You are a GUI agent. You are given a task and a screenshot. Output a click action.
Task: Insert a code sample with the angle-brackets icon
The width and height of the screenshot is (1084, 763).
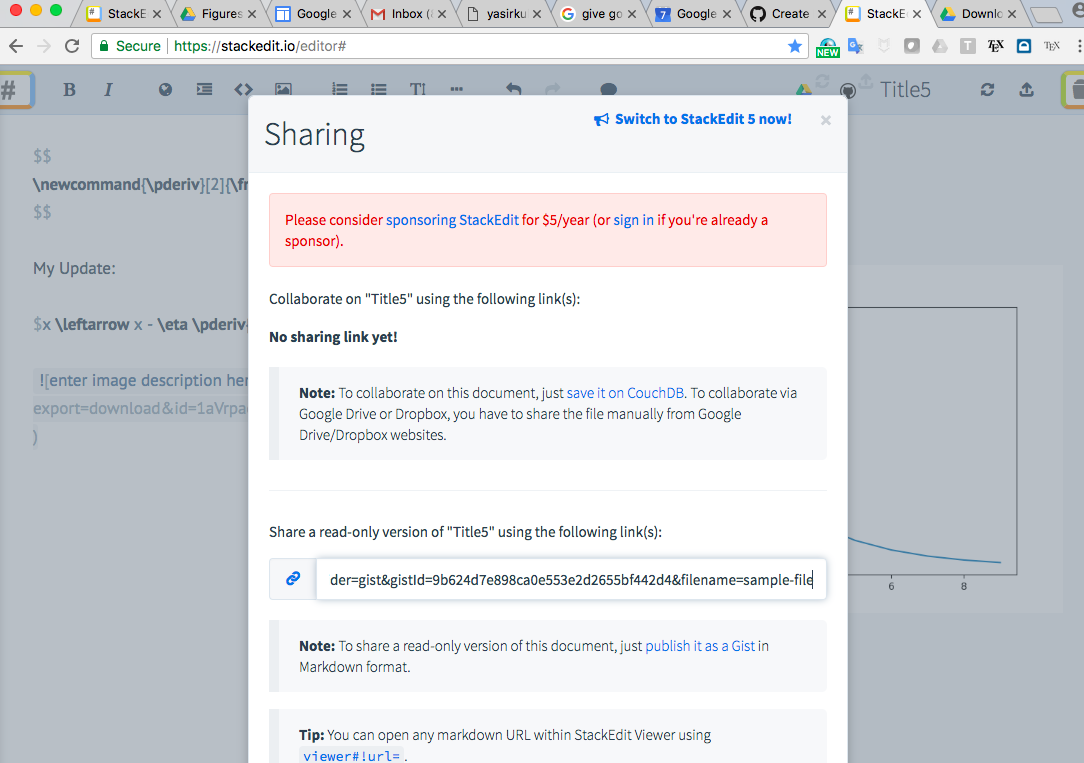click(x=243, y=89)
